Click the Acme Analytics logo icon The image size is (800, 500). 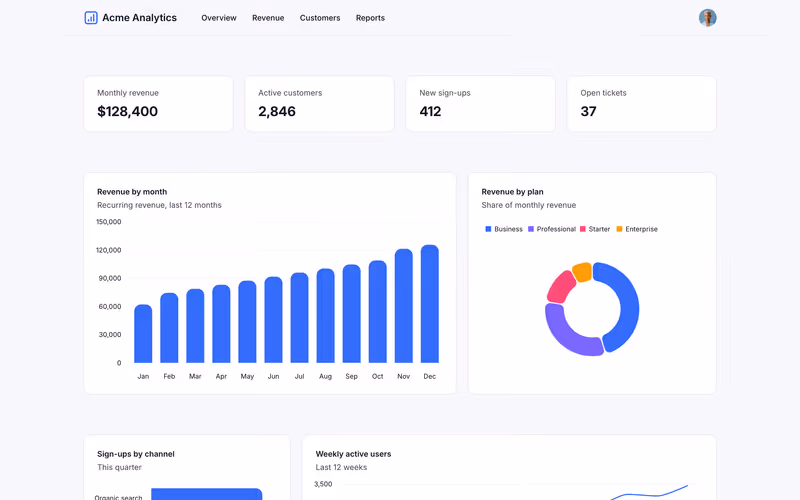pyautogui.click(x=91, y=18)
